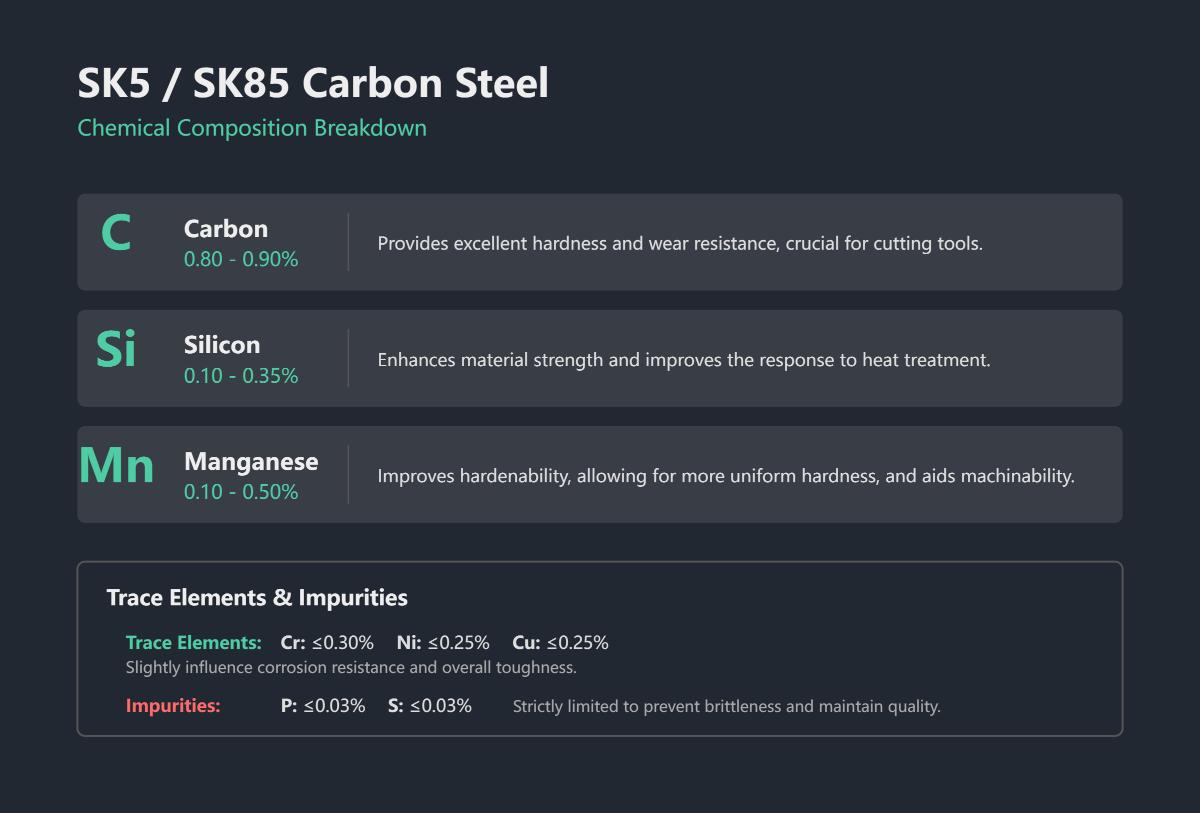Select the Manganese element name
The width and height of the screenshot is (1200, 813).
point(251,462)
